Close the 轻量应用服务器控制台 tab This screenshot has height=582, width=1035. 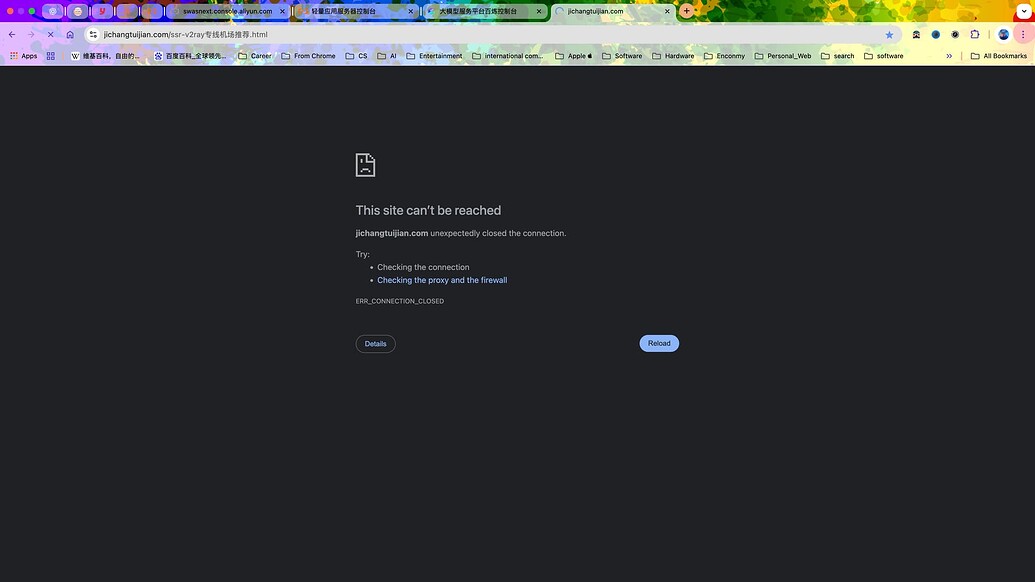click(x=411, y=11)
